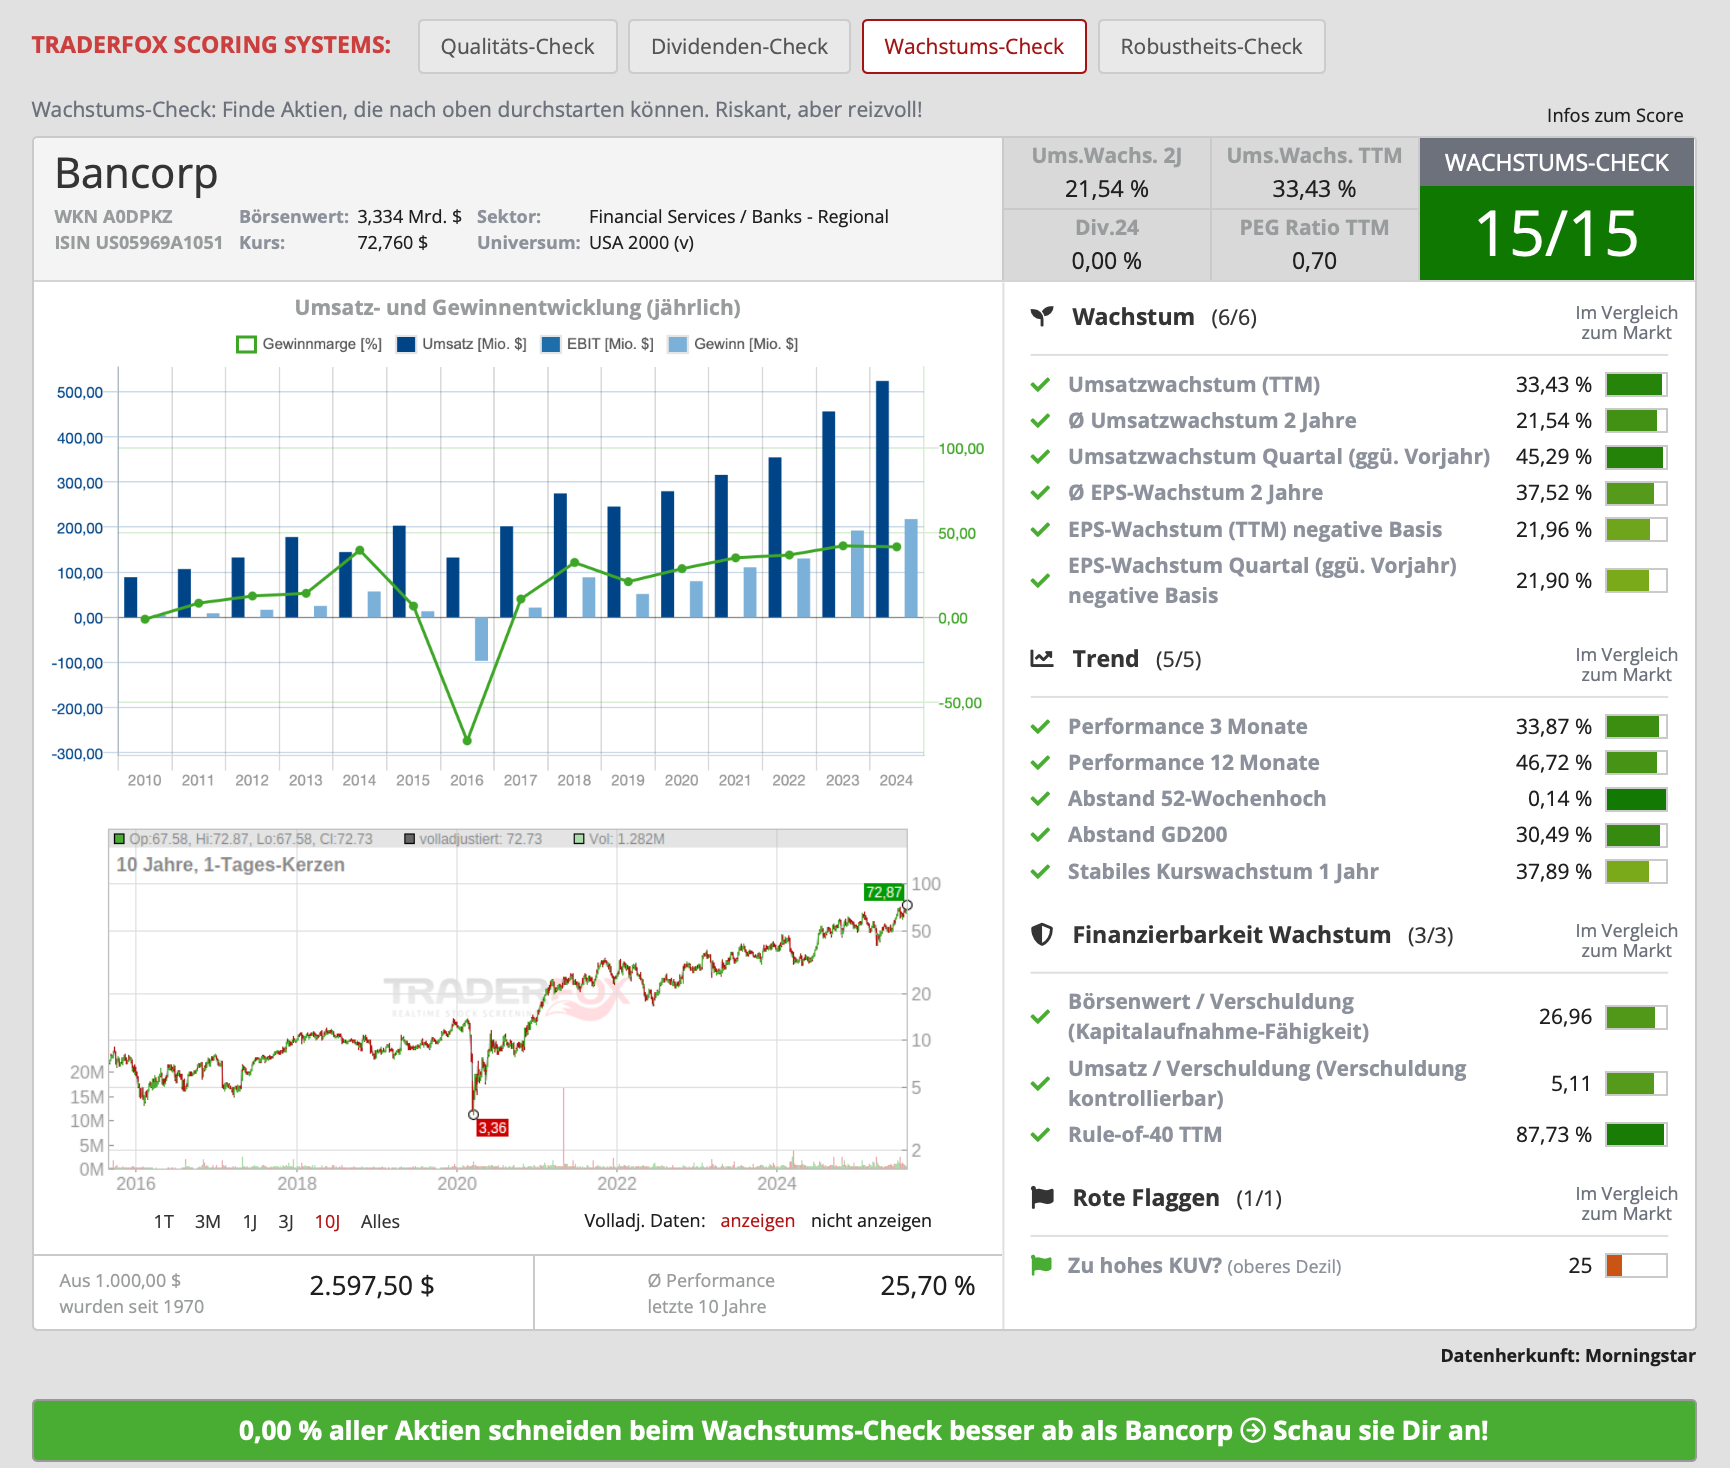Toggle Umsatz [Mio. $] legend series
The width and height of the screenshot is (1730, 1468).
pyautogui.click(x=461, y=344)
